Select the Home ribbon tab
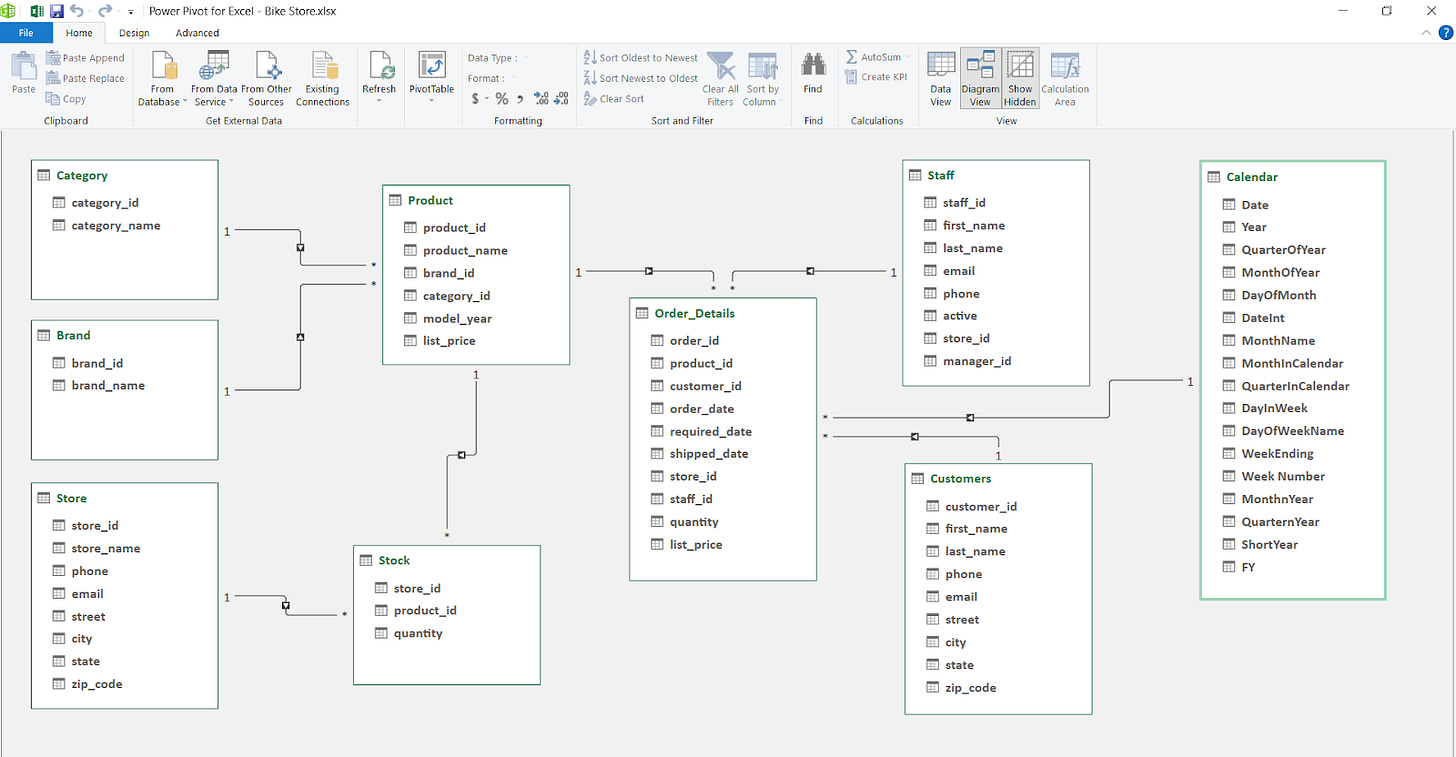 79,33
